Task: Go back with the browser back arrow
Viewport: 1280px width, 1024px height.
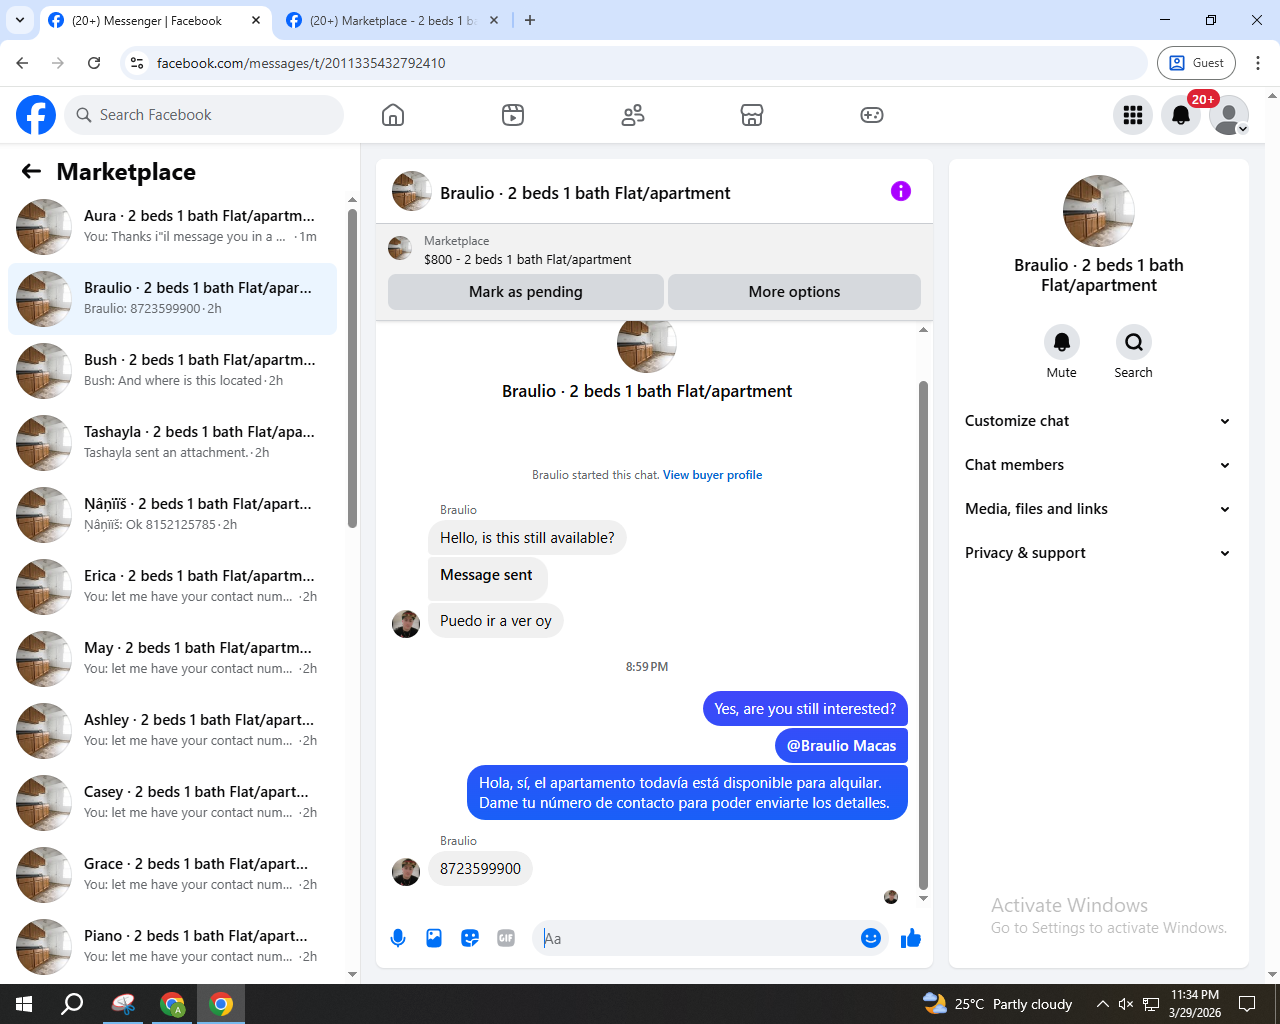Action: [x=22, y=63]
